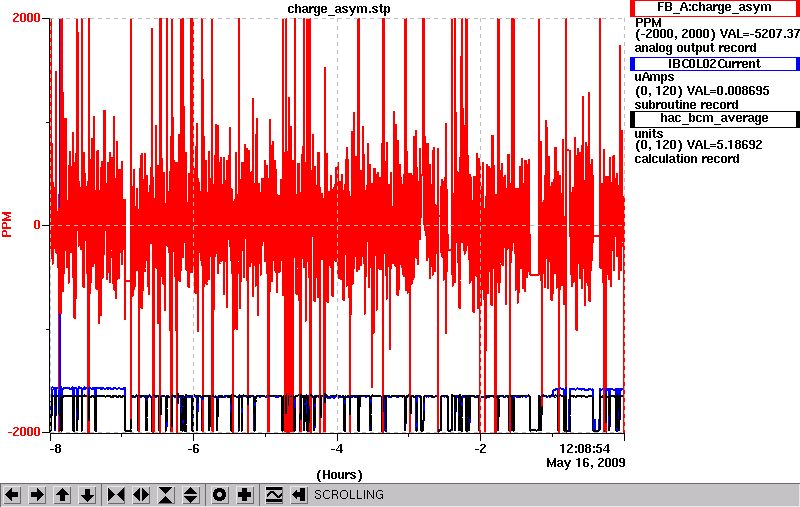The width and height of the screenshot is (800, 507).
Task: Zoom in on time axis bowtie icon
Action: click(116, 495)
